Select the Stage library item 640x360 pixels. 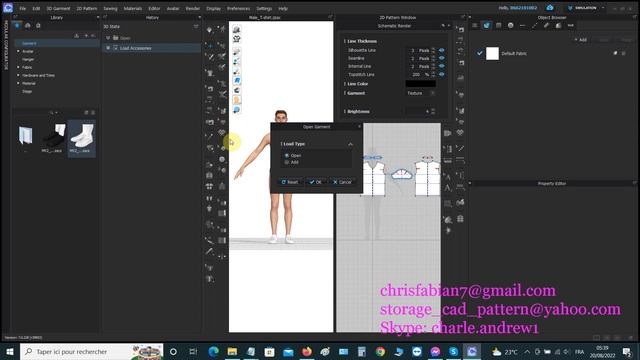tap(27, 91)
